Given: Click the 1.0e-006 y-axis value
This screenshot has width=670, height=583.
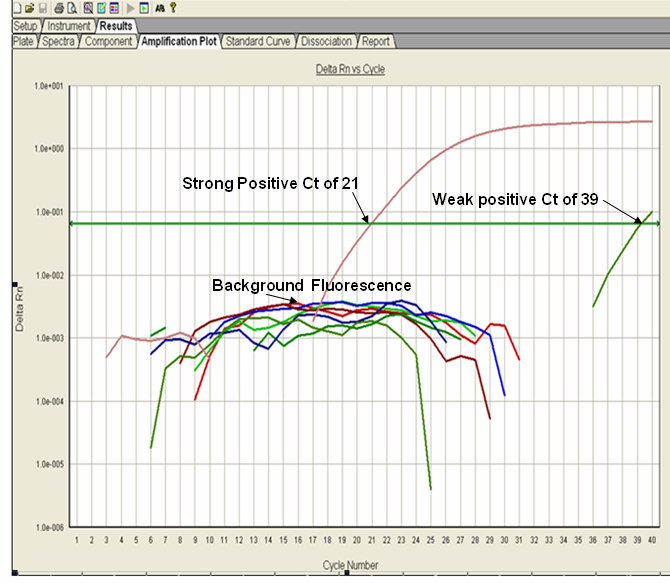Looking at the screenshot, I should [50, 527].
